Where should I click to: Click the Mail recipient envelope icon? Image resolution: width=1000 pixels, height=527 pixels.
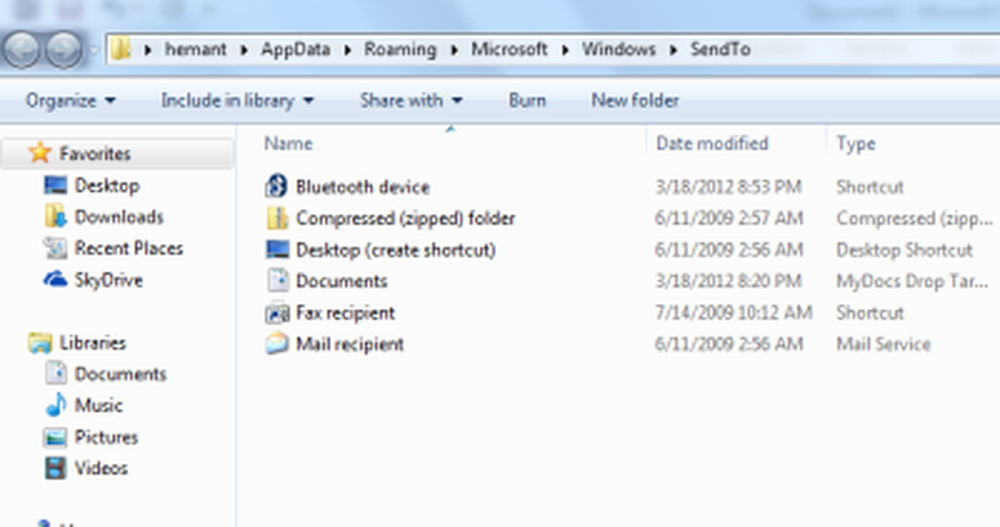[x=276, y=344]
